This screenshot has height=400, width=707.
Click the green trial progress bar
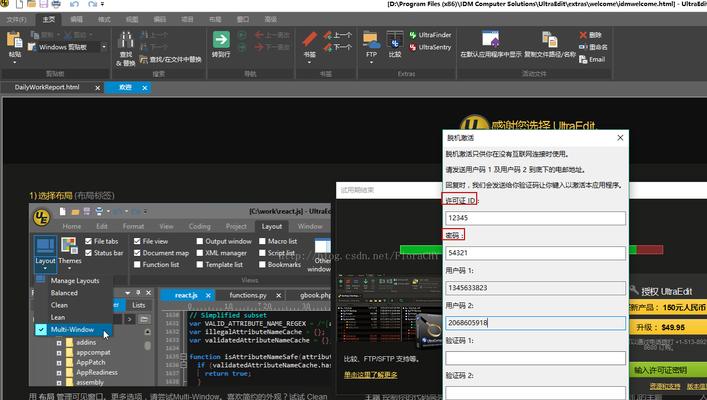click(x=421, y=249)
